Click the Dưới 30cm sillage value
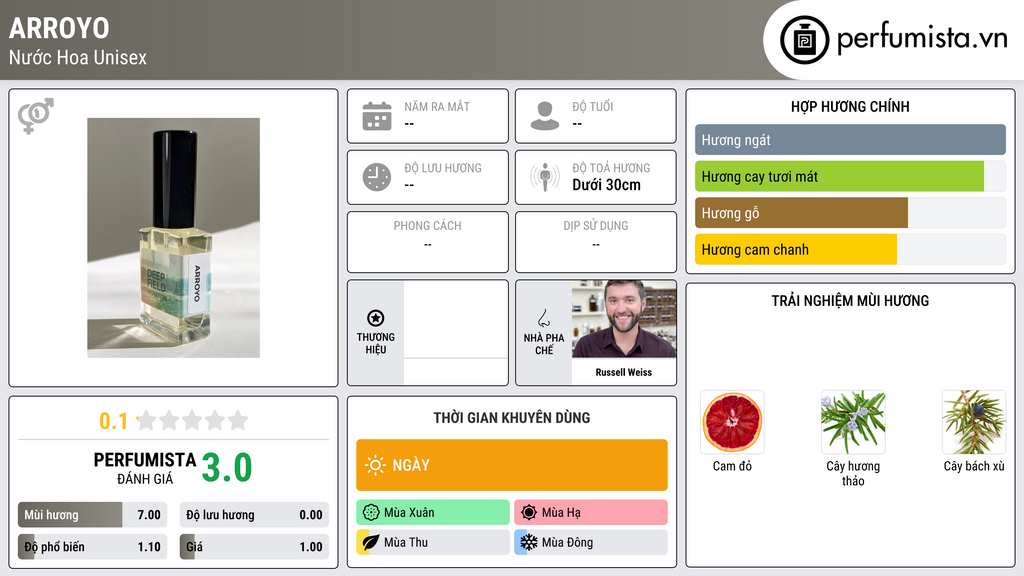The width and height of the screenshot is (1024, 576). click(x=607, y=185)
